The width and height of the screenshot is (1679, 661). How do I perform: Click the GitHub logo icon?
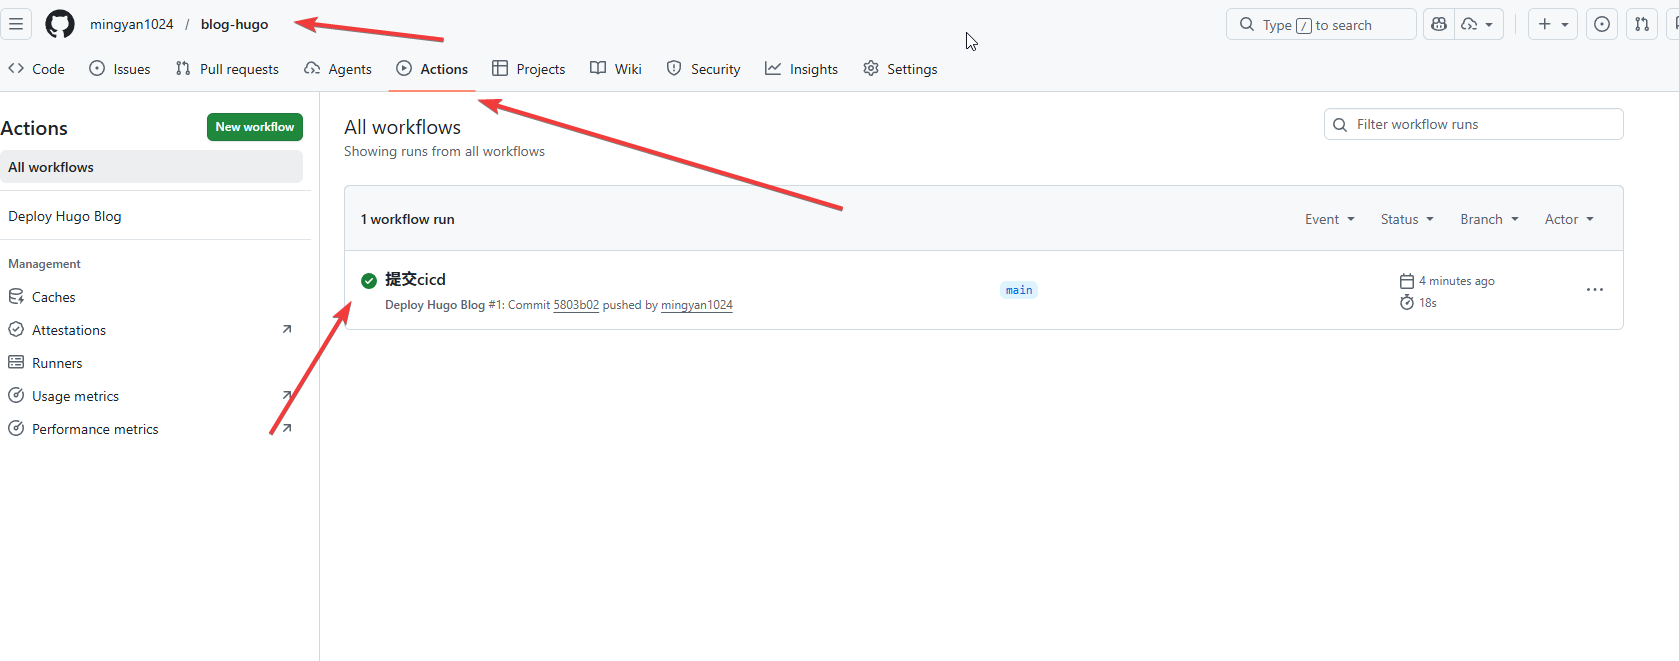point(60,24)
